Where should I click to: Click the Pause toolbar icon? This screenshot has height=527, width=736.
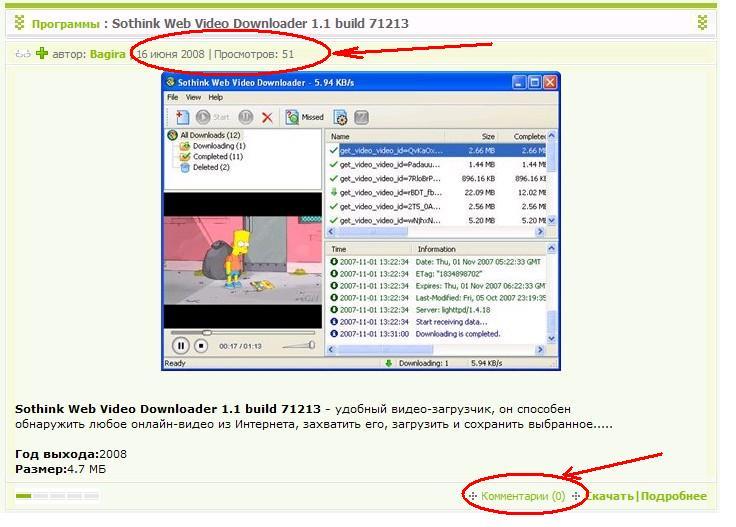tap(245, 117)
